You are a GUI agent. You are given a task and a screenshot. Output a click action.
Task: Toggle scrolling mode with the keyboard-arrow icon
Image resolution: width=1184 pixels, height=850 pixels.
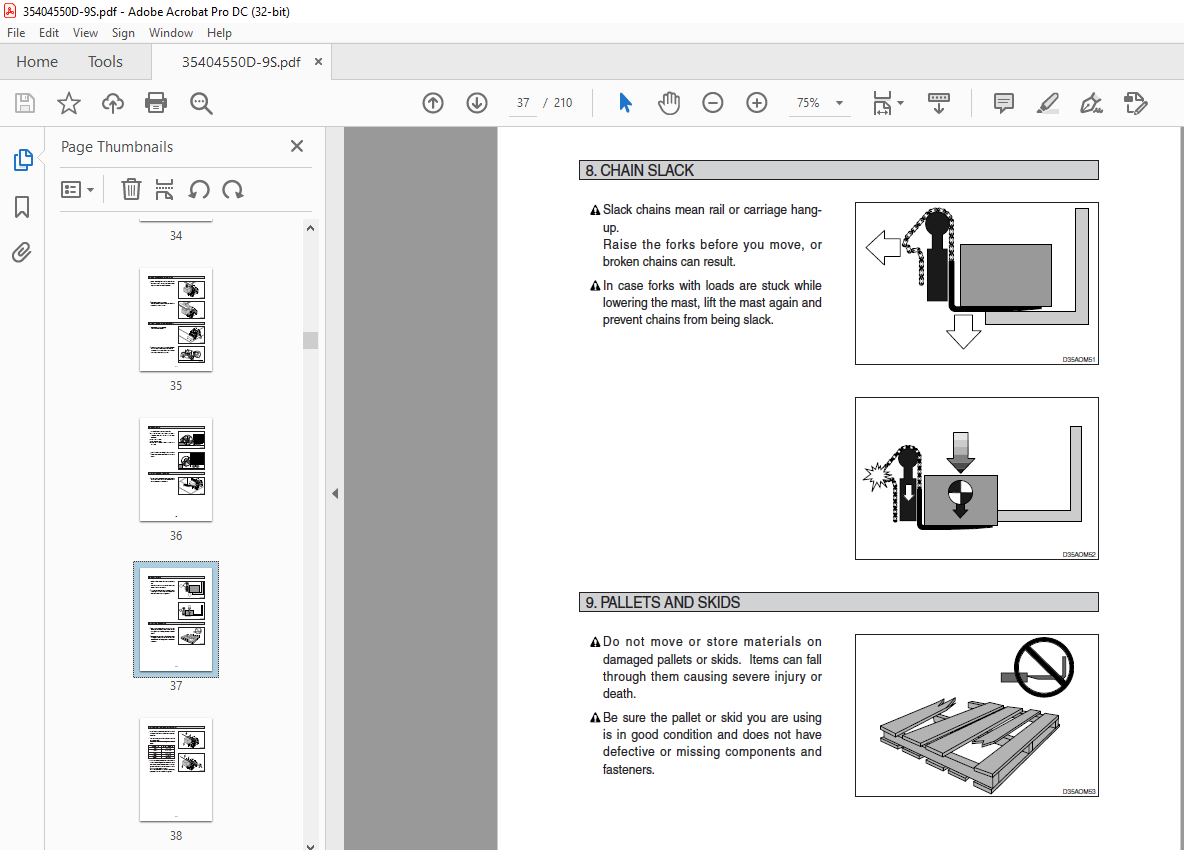point(939,103)
